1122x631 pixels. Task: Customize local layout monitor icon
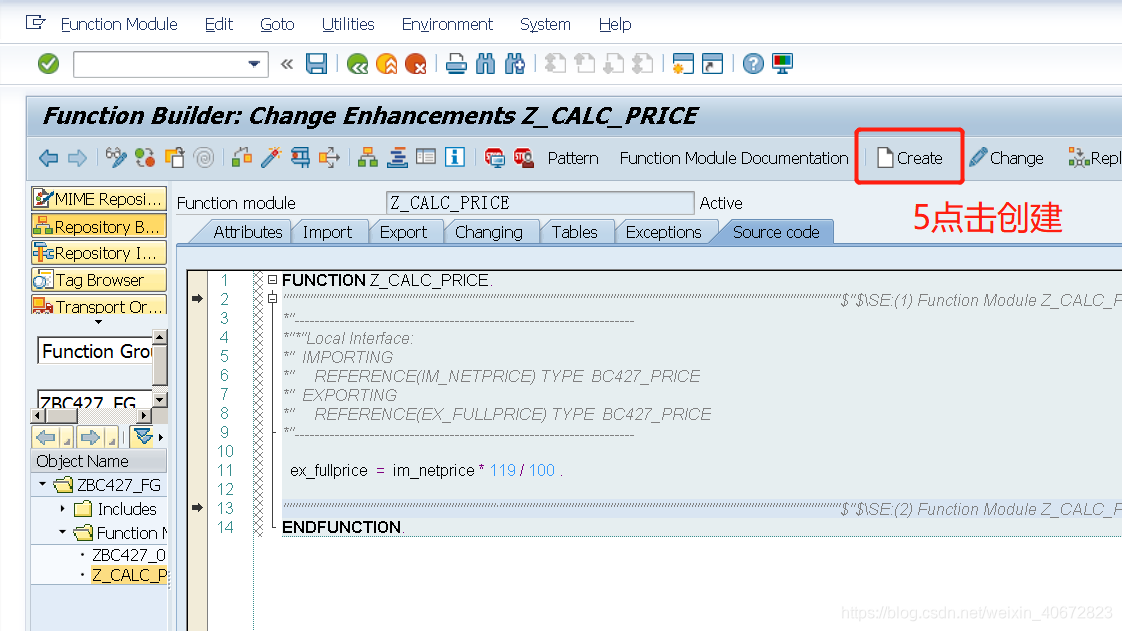point(782,64)
